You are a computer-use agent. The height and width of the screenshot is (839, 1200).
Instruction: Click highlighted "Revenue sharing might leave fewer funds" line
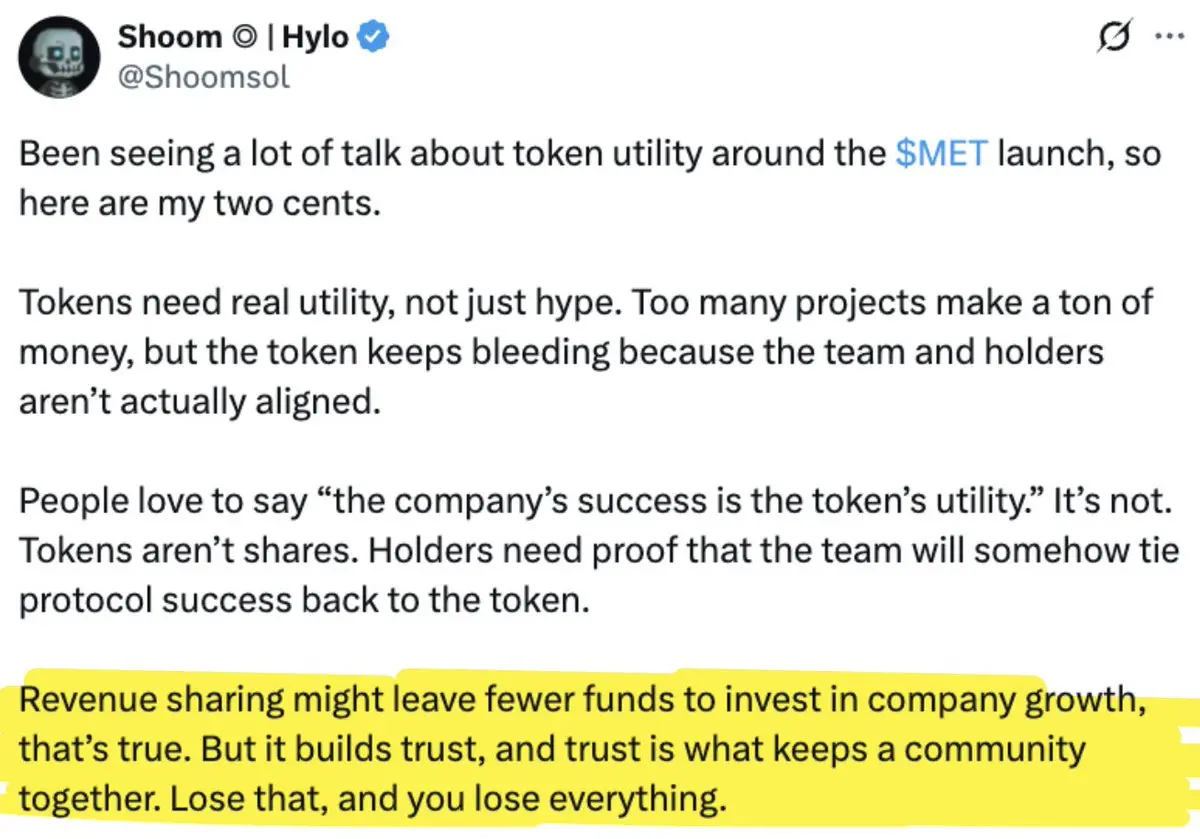pyautogui.click(x=582, y=700)
